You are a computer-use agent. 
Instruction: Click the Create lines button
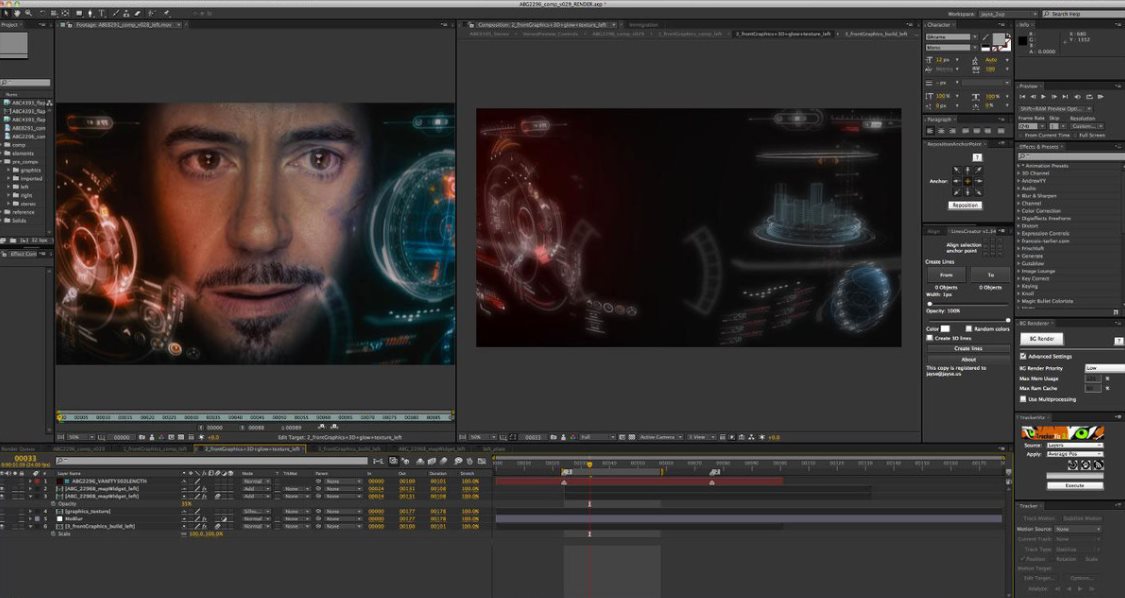point(969,349)
